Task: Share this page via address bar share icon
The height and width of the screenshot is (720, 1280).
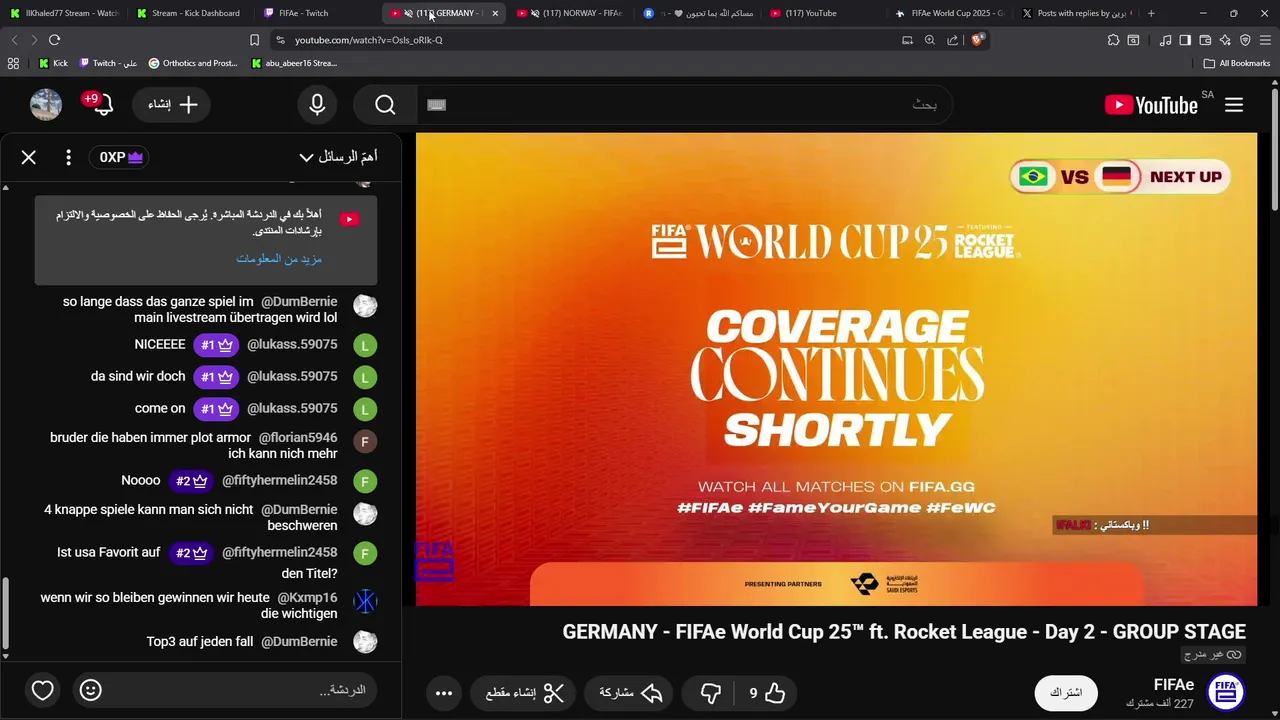Action: (952, 40)
